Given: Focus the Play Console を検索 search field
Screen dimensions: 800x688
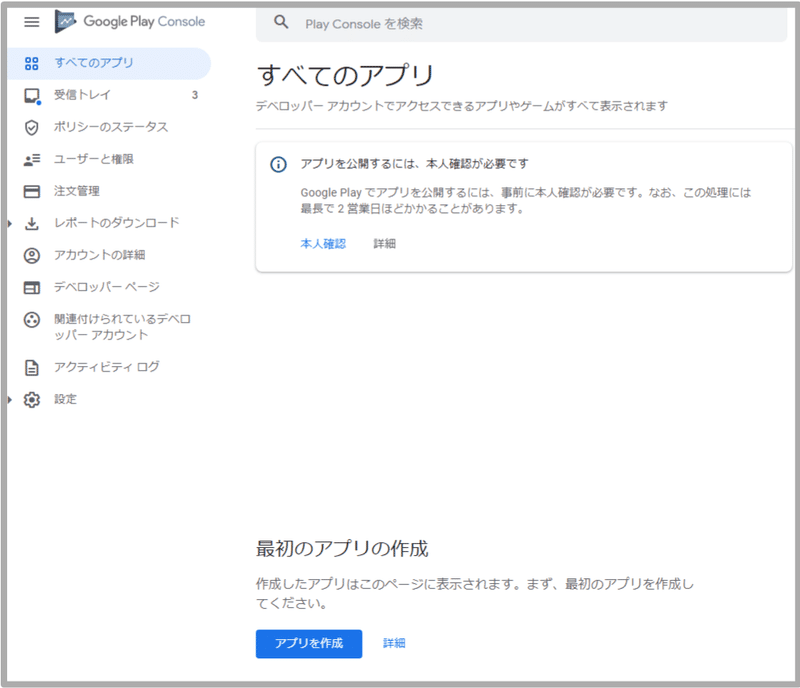Looking at the screenshot, I should pyautogui.click(x=521, y=24).
